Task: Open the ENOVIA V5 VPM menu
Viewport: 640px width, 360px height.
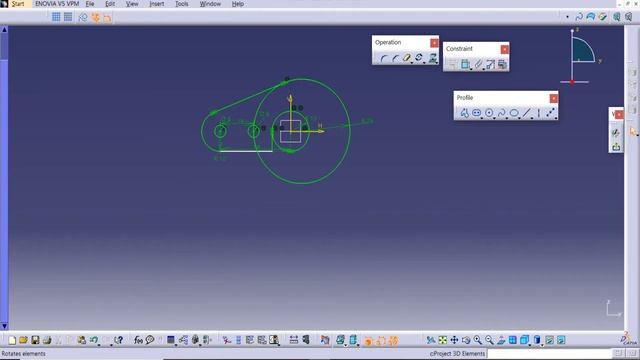Action: tap(57, 4)
